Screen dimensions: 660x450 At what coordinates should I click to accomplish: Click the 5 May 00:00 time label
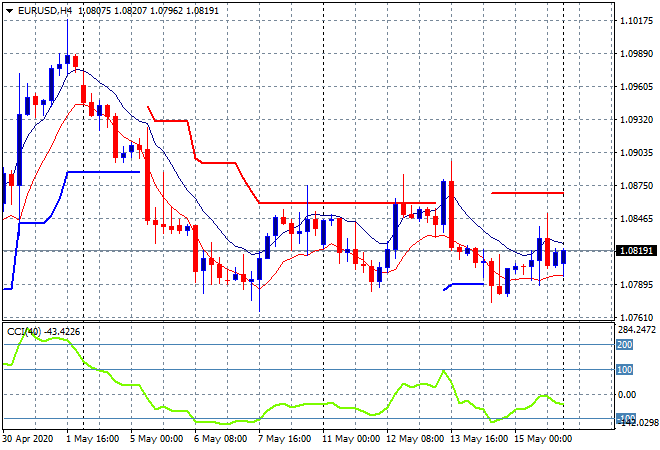[157, 439]
